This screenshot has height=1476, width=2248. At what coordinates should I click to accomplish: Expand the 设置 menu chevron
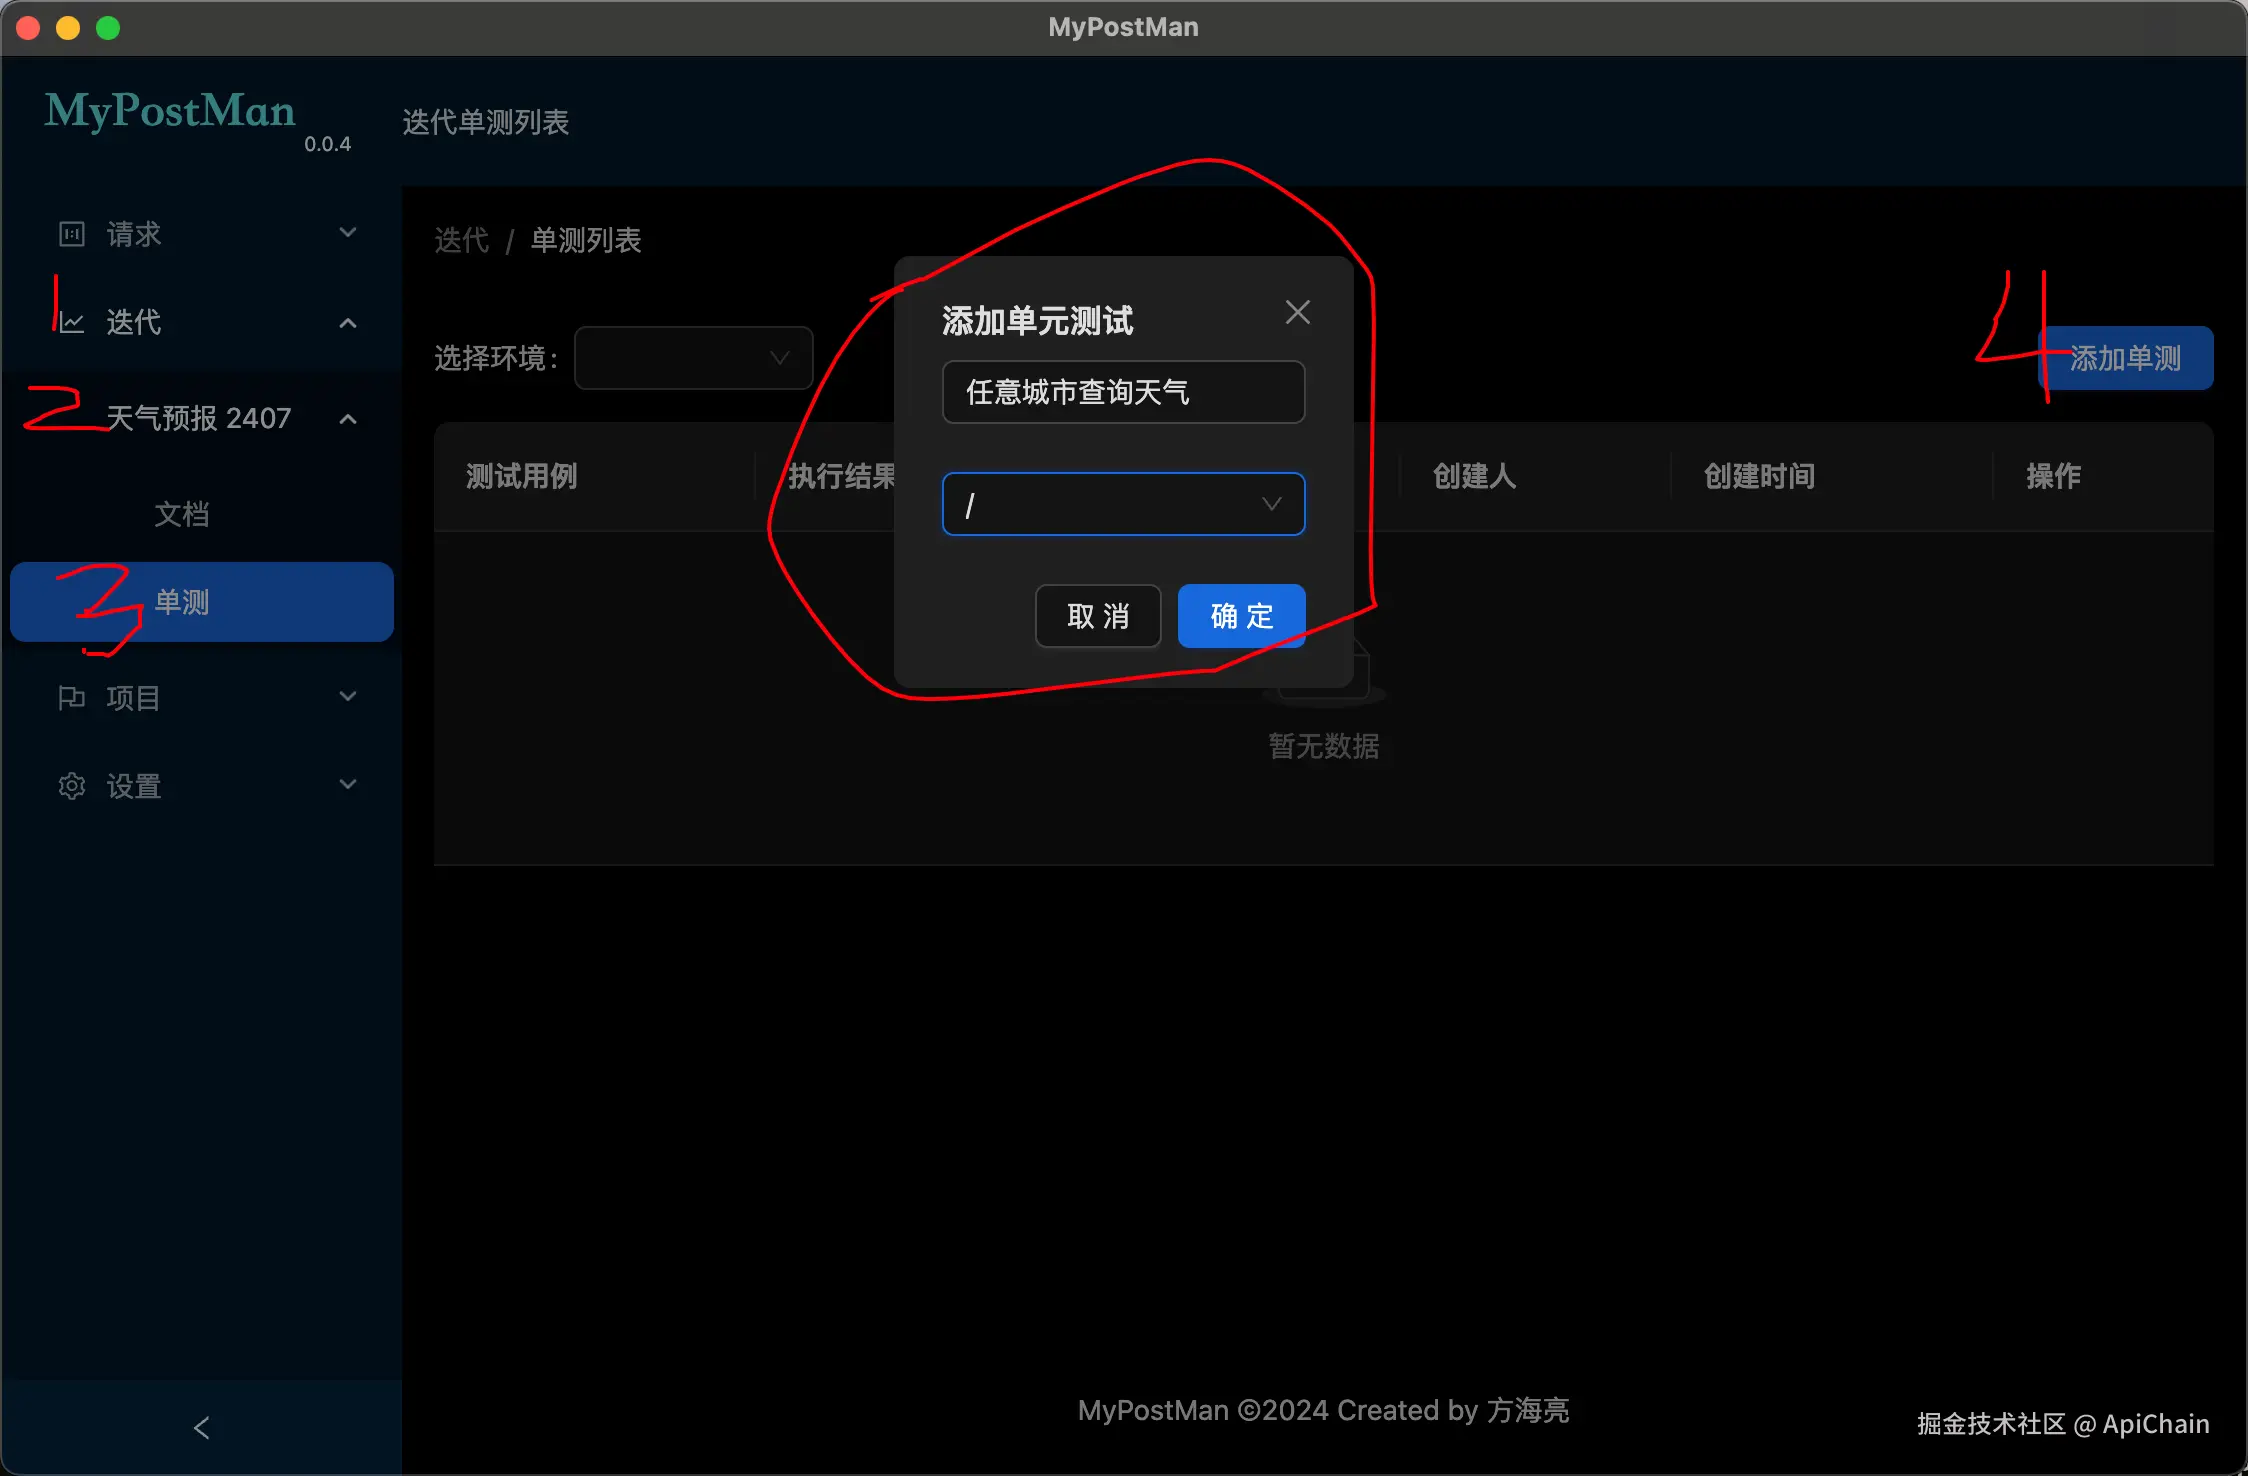pyautogui.click(x=348, y=784)
